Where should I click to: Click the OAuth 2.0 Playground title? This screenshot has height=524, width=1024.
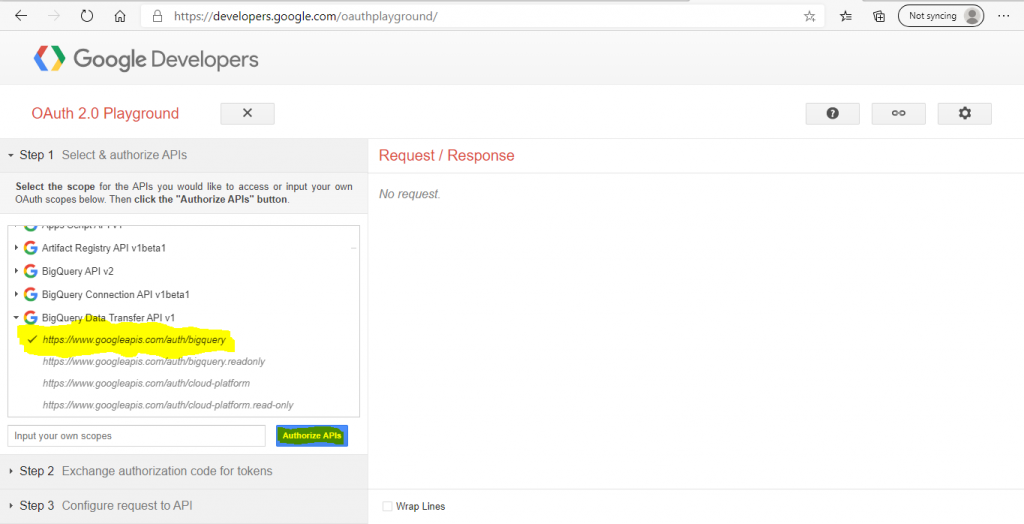click(x=105, y=114)
